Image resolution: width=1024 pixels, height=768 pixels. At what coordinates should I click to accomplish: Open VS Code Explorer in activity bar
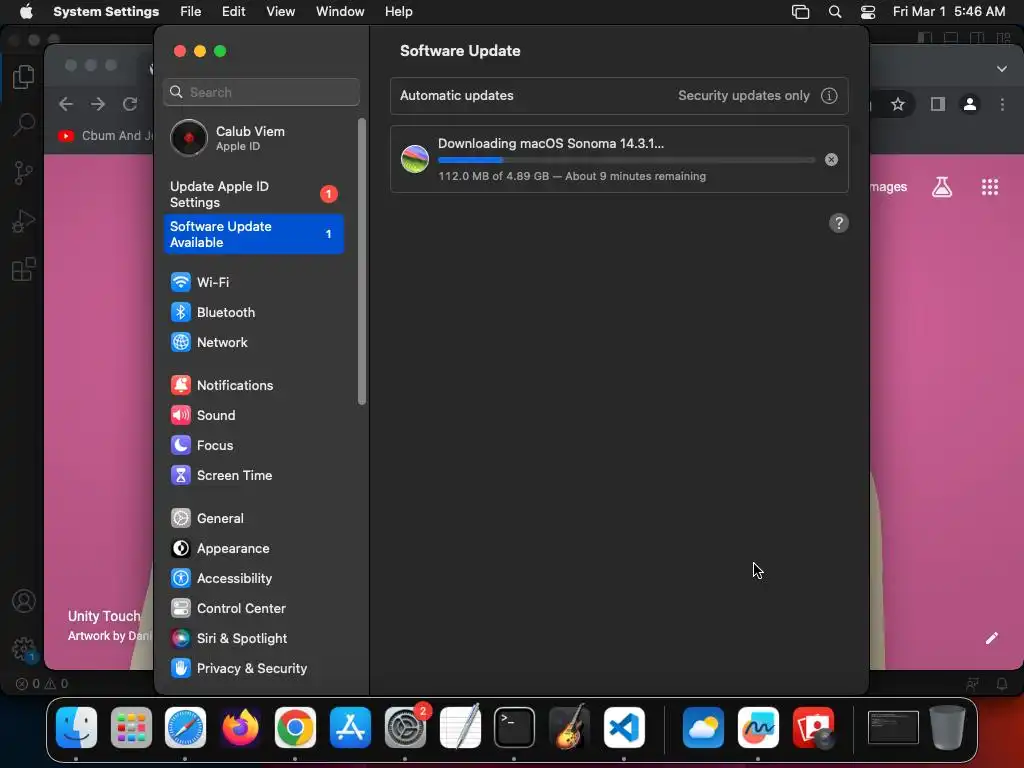[x=24, y=77]
